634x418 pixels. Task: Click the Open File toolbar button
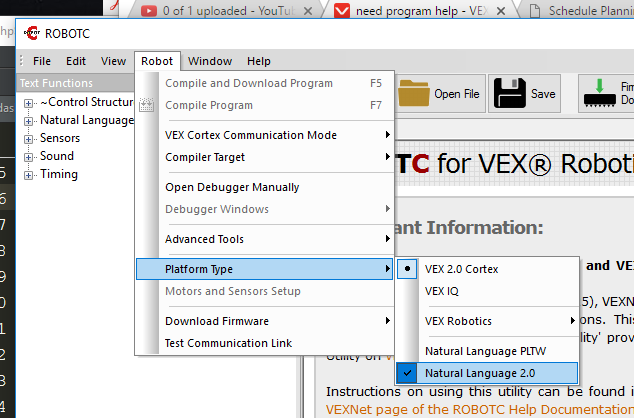pyautogui.click(x=440, y=93)
